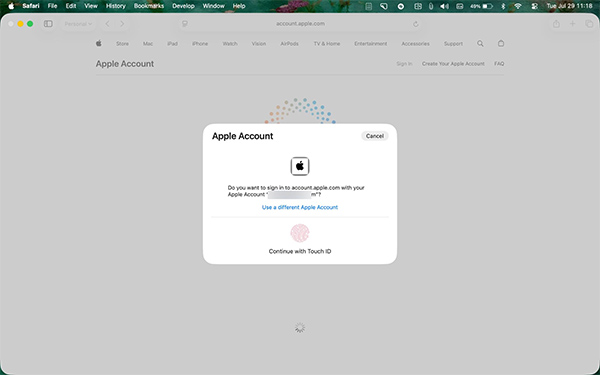Open the Store navigation link

[x=122, y=44]
